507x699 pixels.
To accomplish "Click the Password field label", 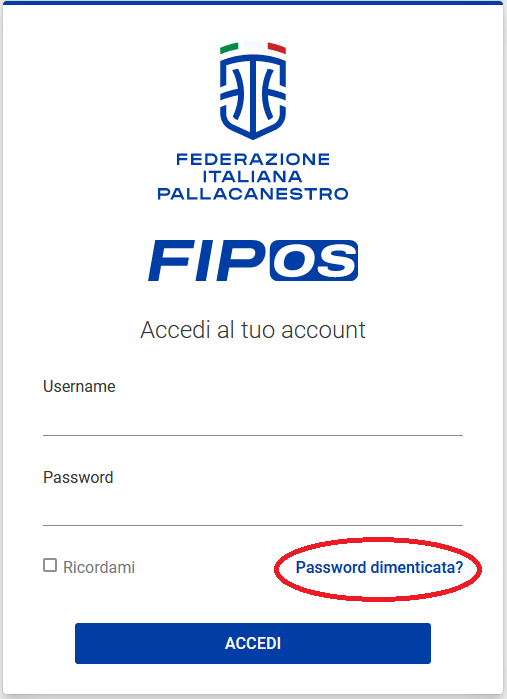I will [78, 477].
